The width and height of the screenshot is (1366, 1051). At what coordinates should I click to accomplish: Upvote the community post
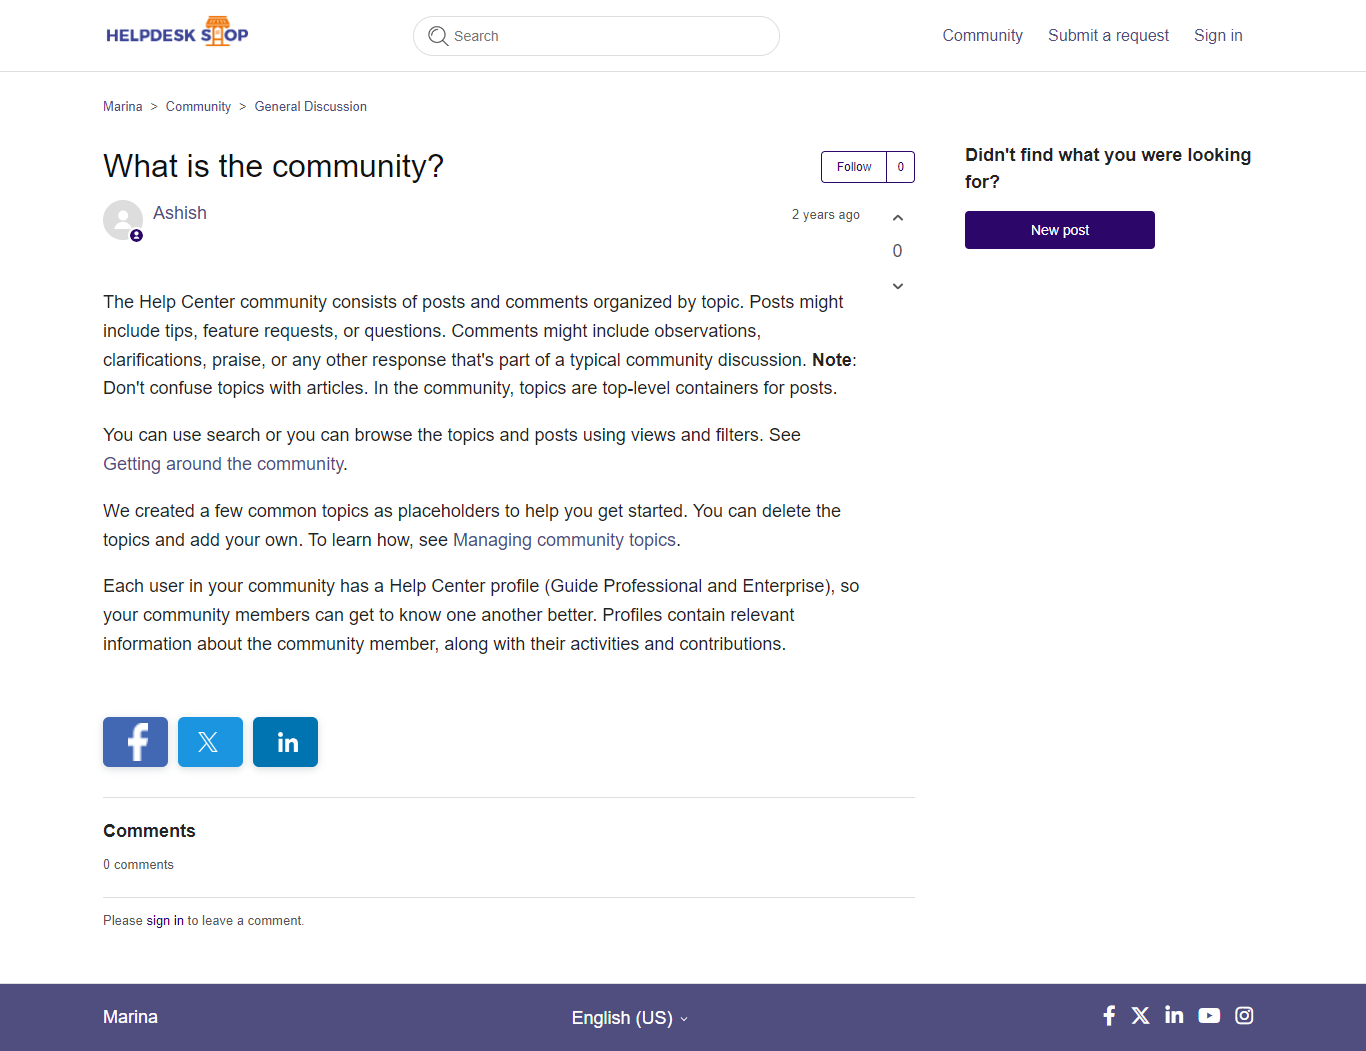[898, 218]
